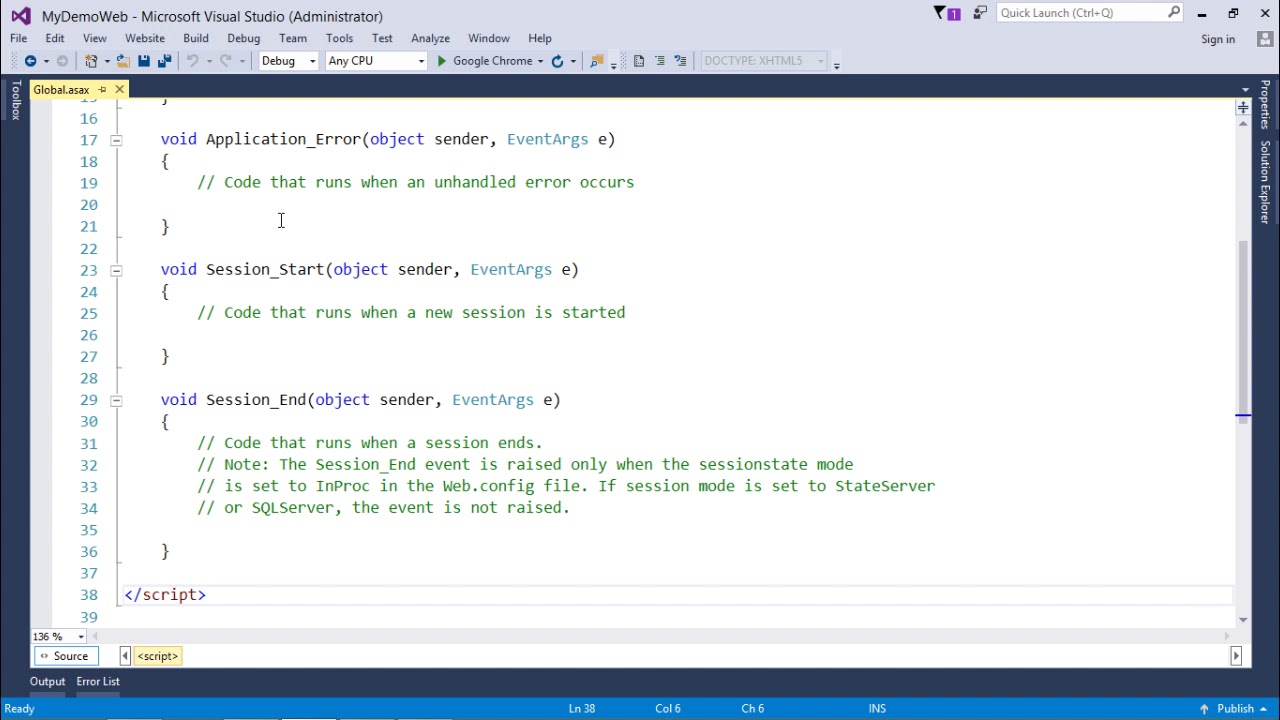Open the Navigate Backward history dropdown arrow
The height and width of the screenshot is (720, 1280).
45,61
